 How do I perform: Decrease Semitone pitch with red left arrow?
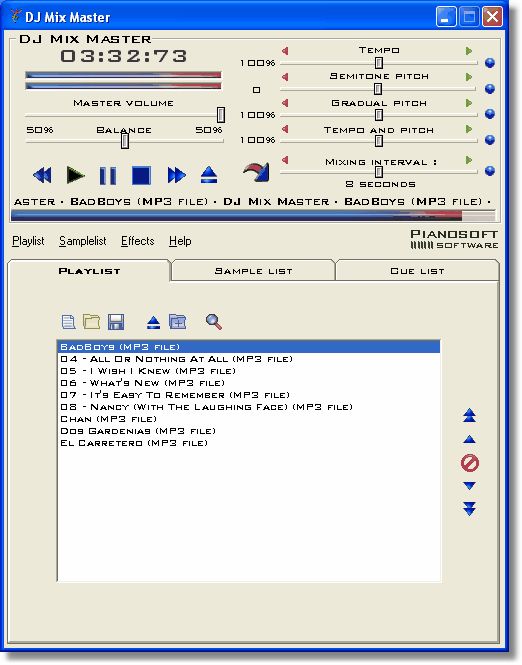click(285, 77)
